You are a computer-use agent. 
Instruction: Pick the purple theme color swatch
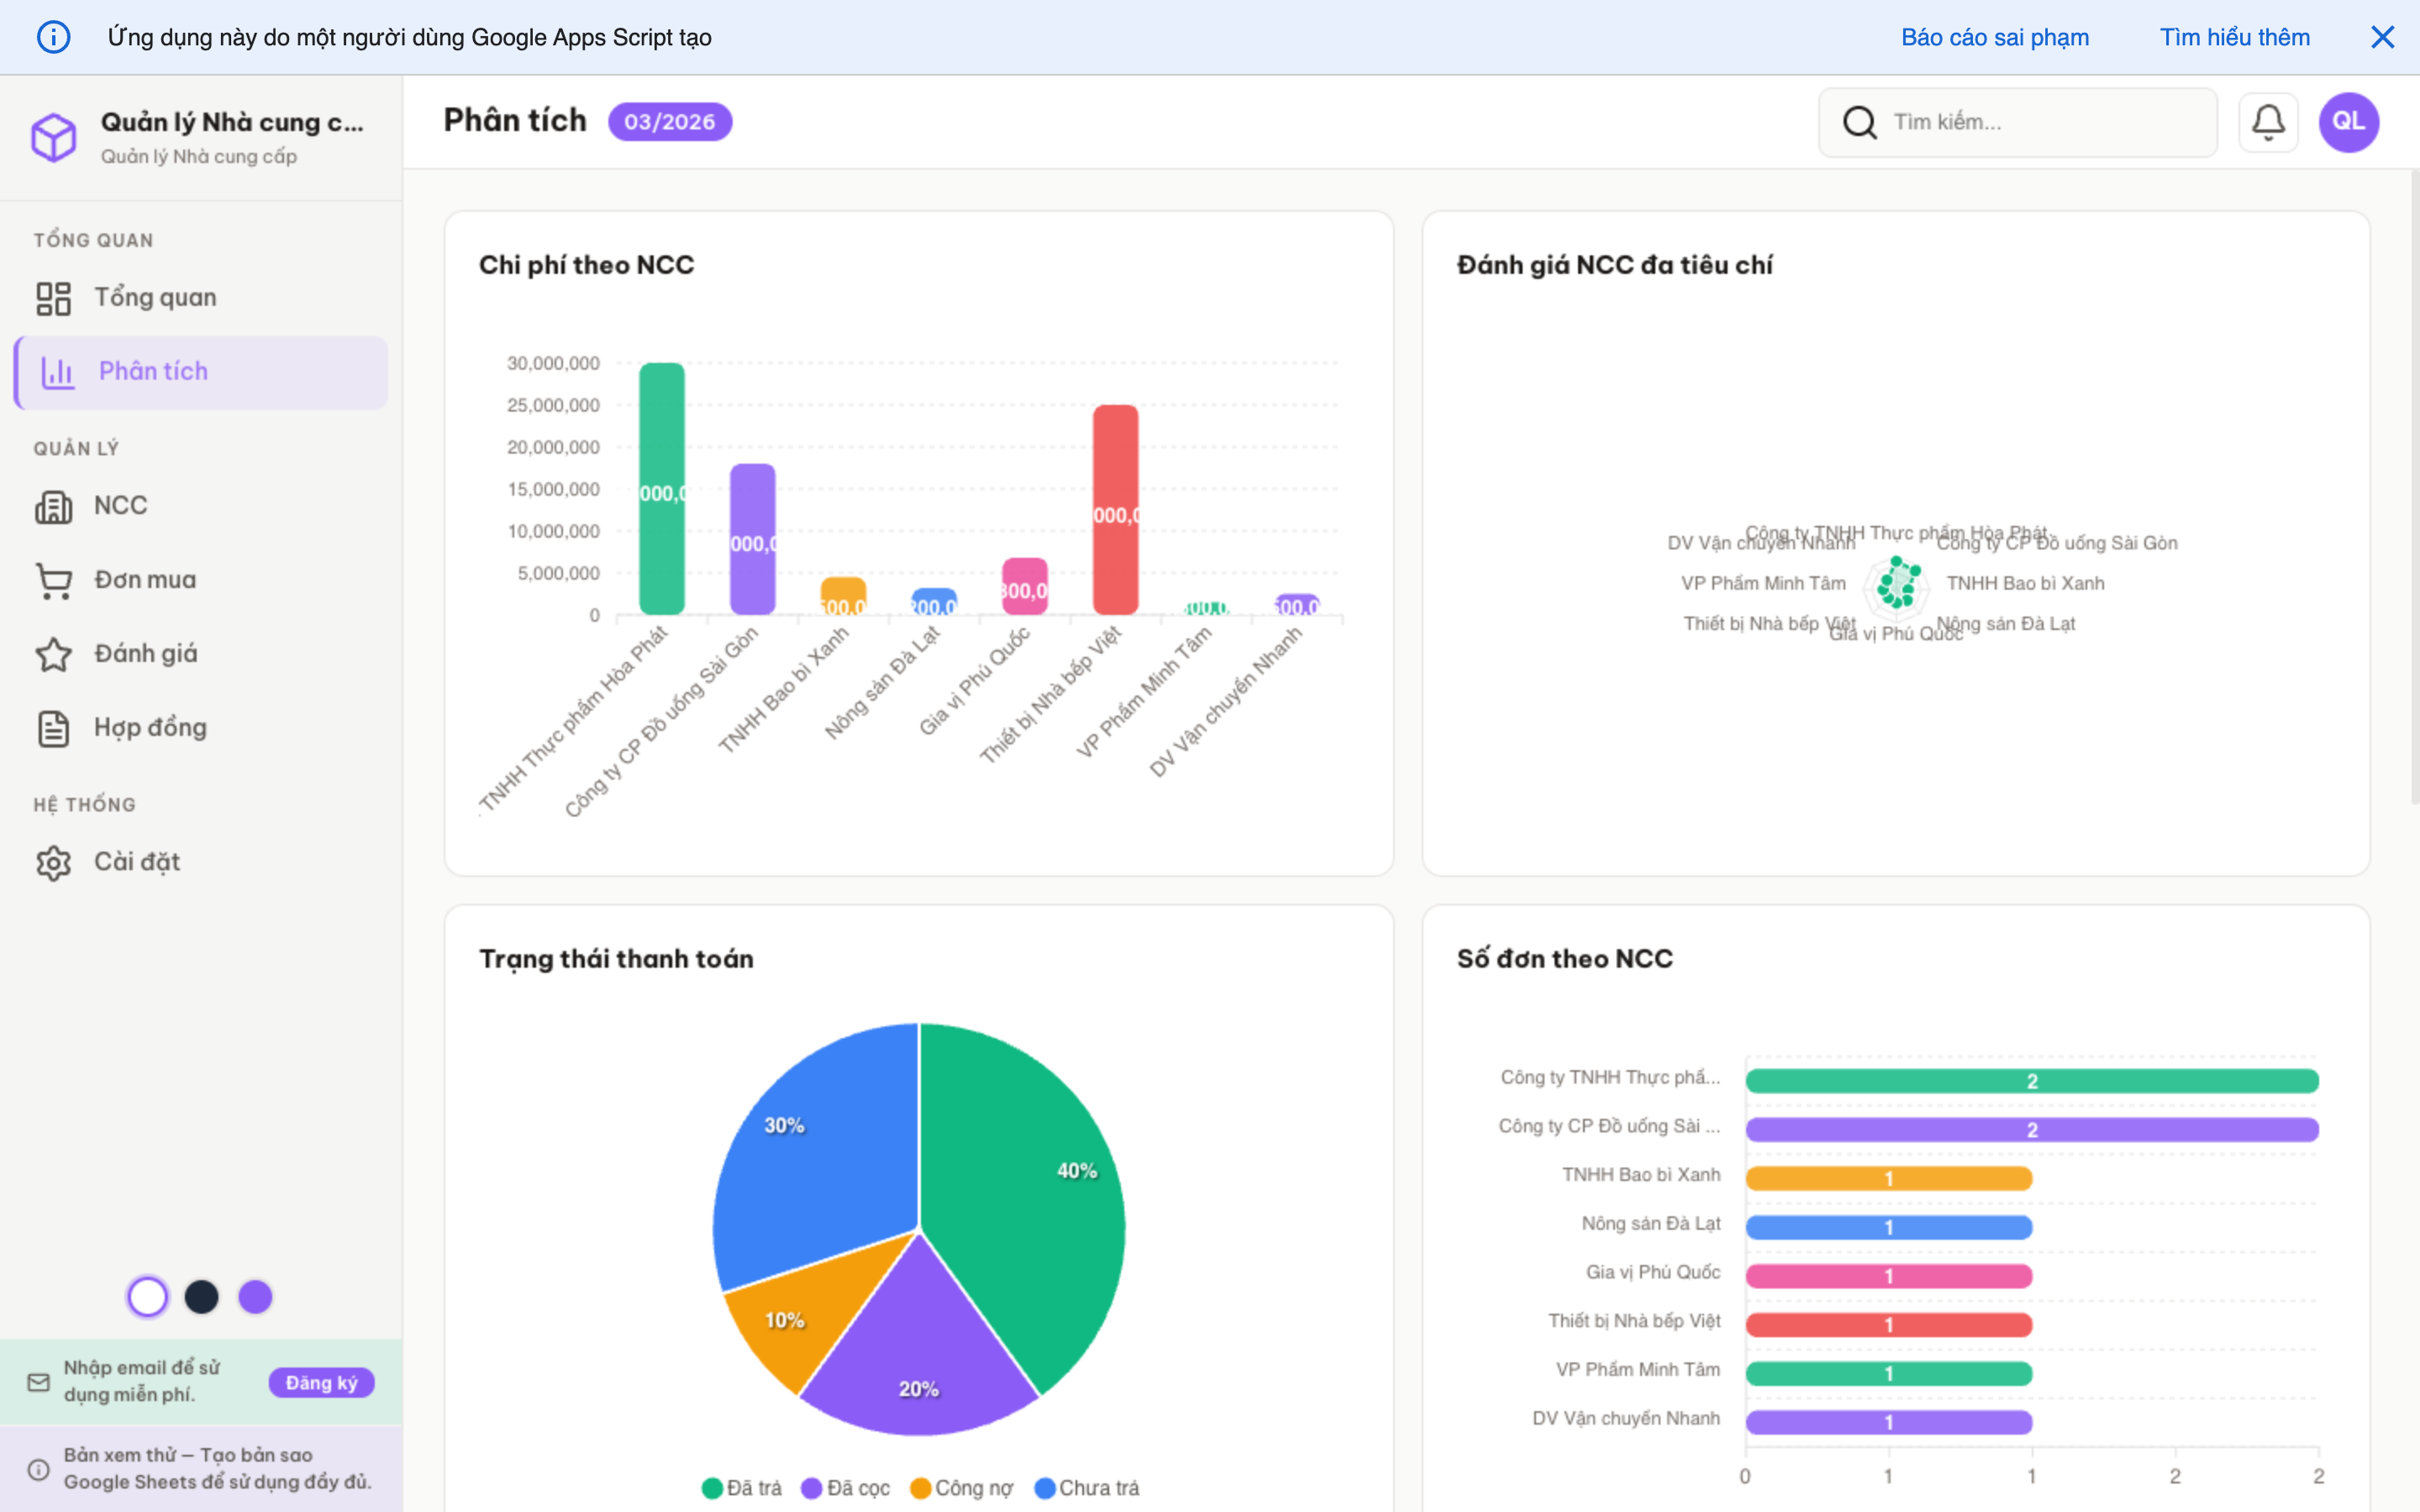[255, 1296]
